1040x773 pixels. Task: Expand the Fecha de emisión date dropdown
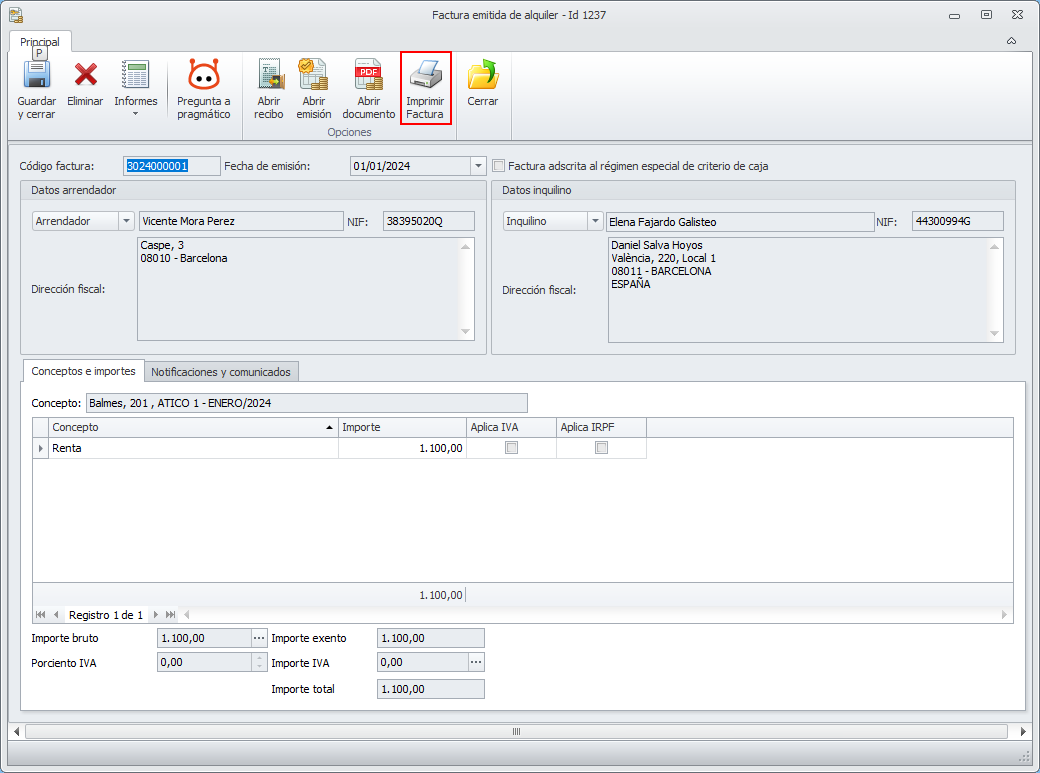477,166
